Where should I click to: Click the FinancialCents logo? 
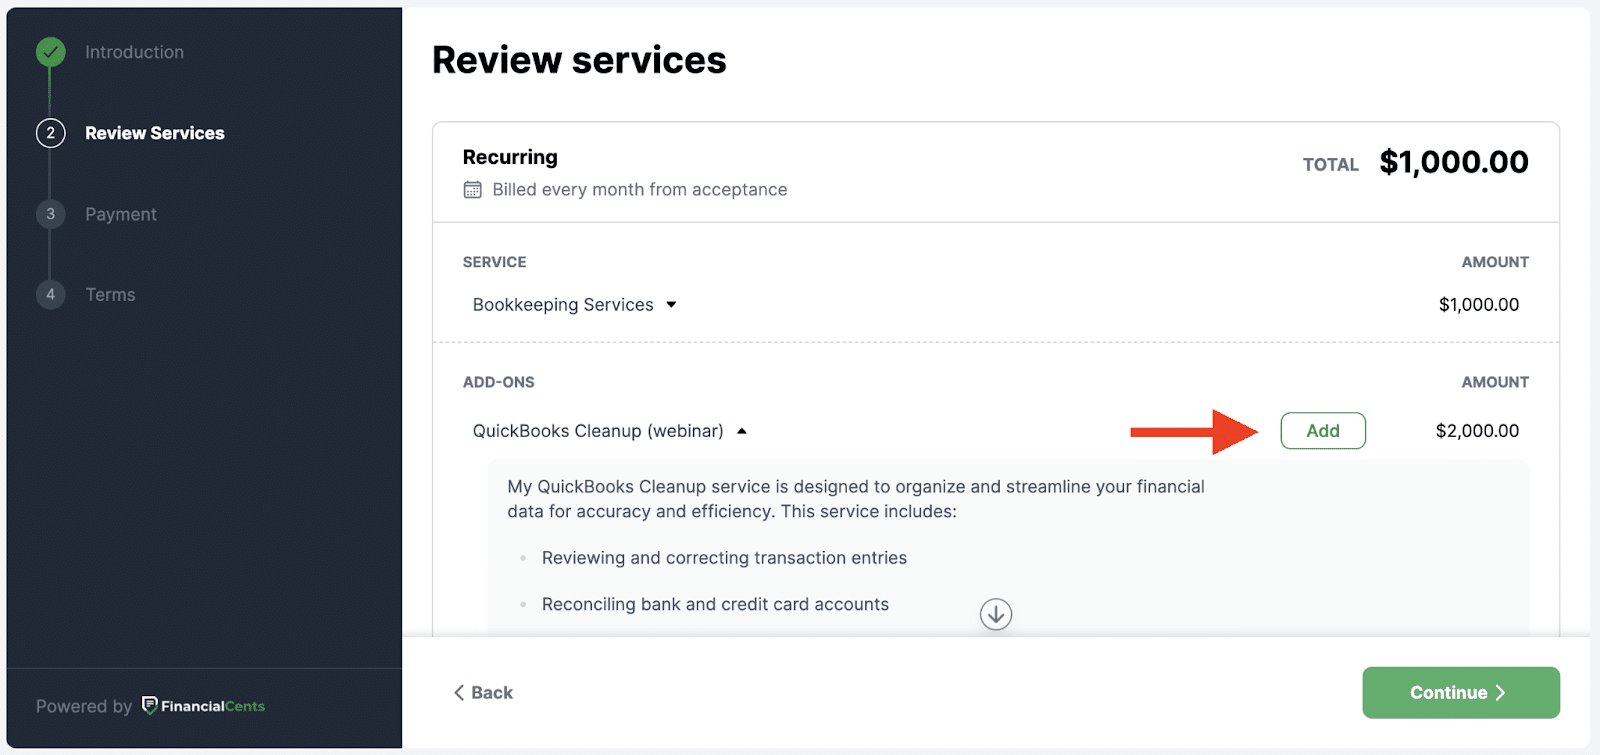(x=203, y=706)
